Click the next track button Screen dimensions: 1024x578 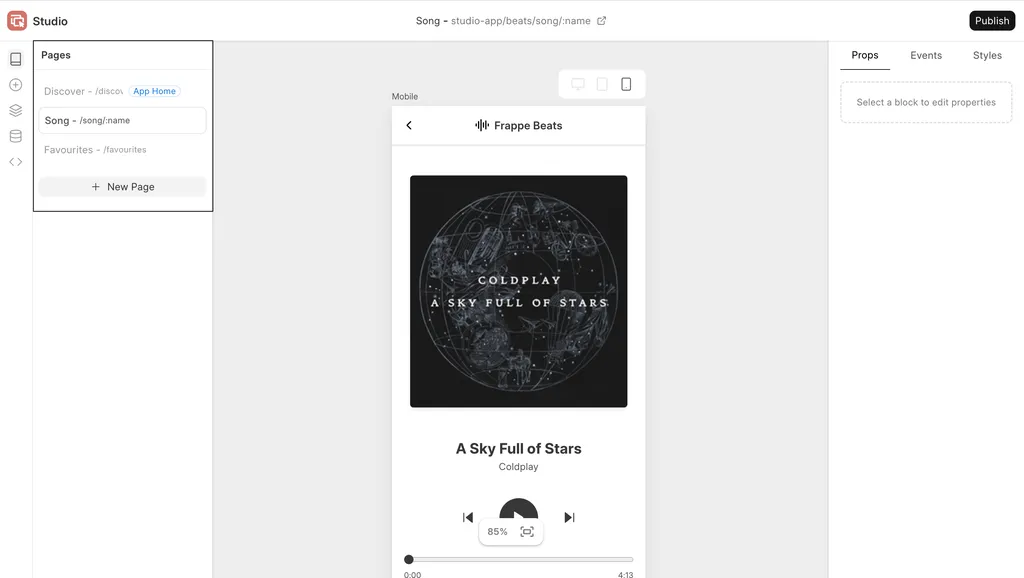click(569, 517)
